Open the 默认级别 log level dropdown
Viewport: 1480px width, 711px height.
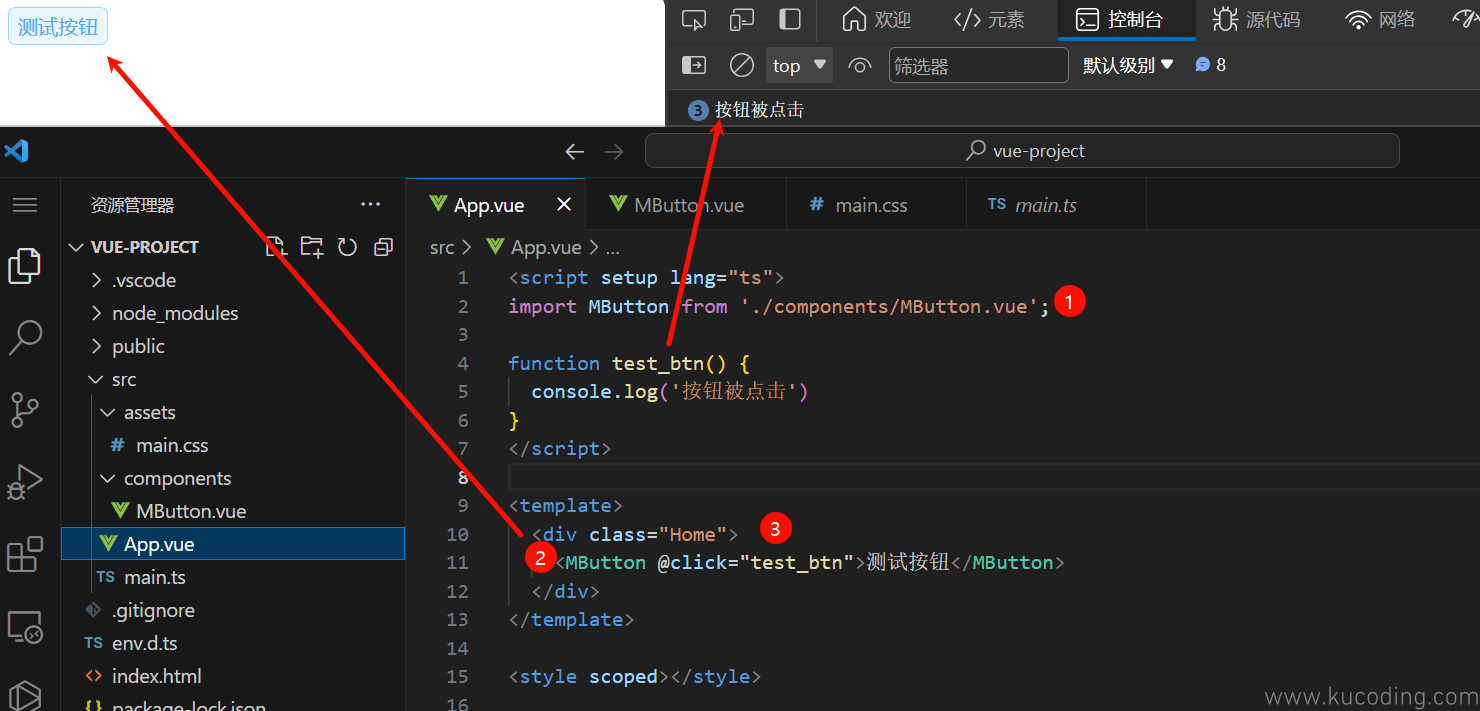[1128, 65]
